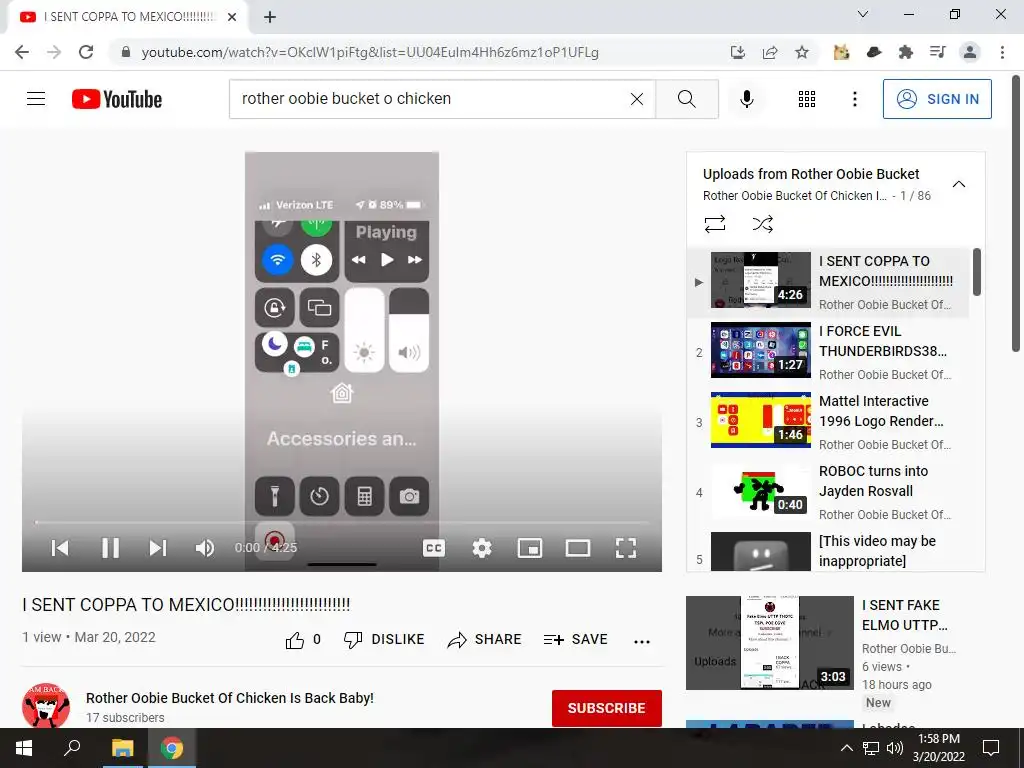Open the YouTube apps grid
1024x768 pixels.
click(807, 99)
